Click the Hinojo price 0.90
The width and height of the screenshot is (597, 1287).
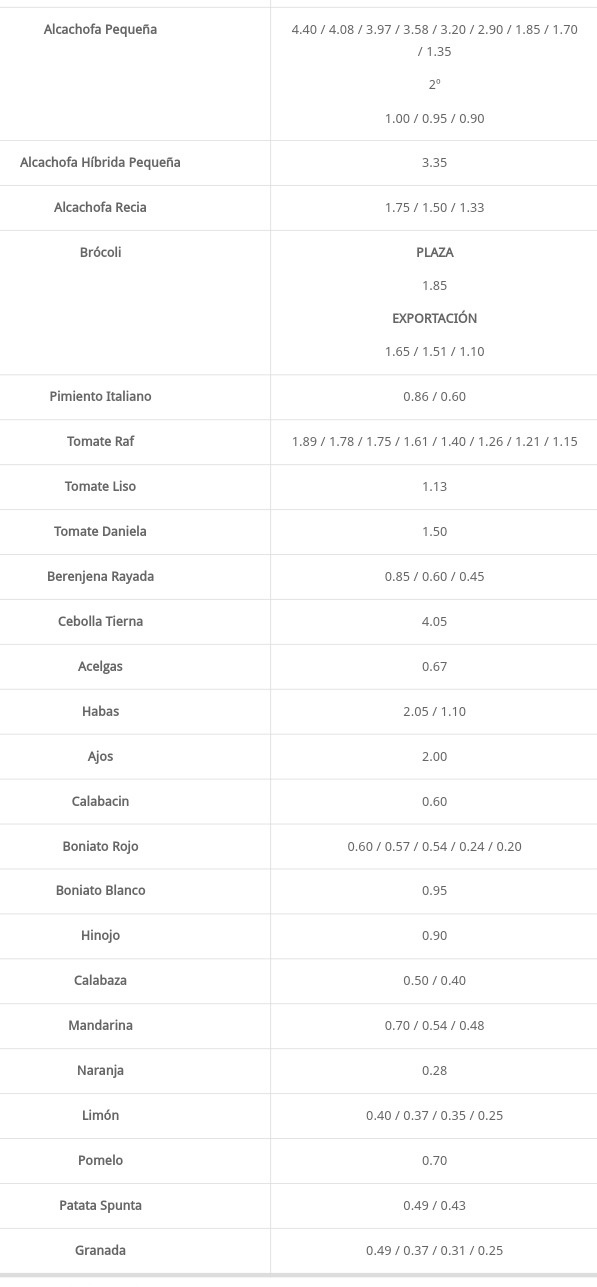[434, 935]
